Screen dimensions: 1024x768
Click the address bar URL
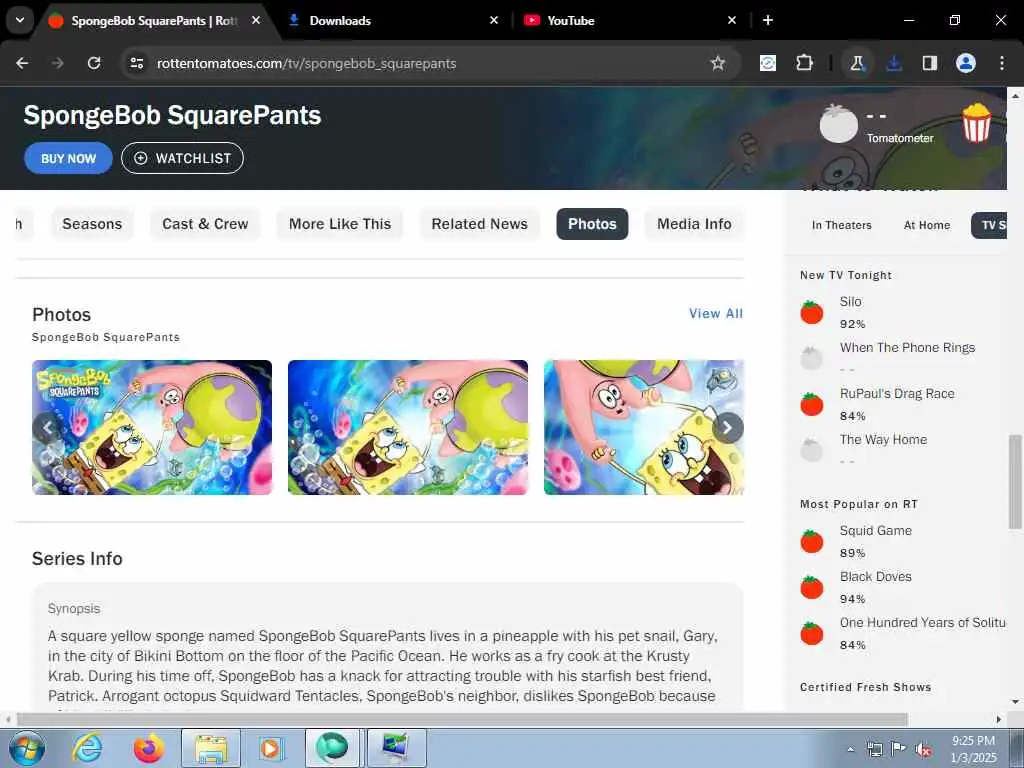[x=306, y=63]
